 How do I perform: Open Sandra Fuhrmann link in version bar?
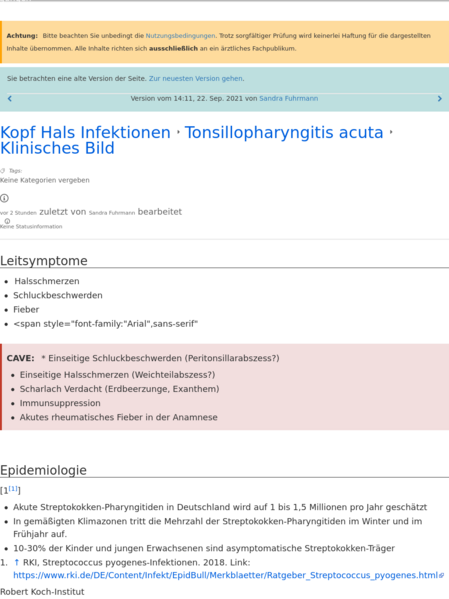point(289,98)
